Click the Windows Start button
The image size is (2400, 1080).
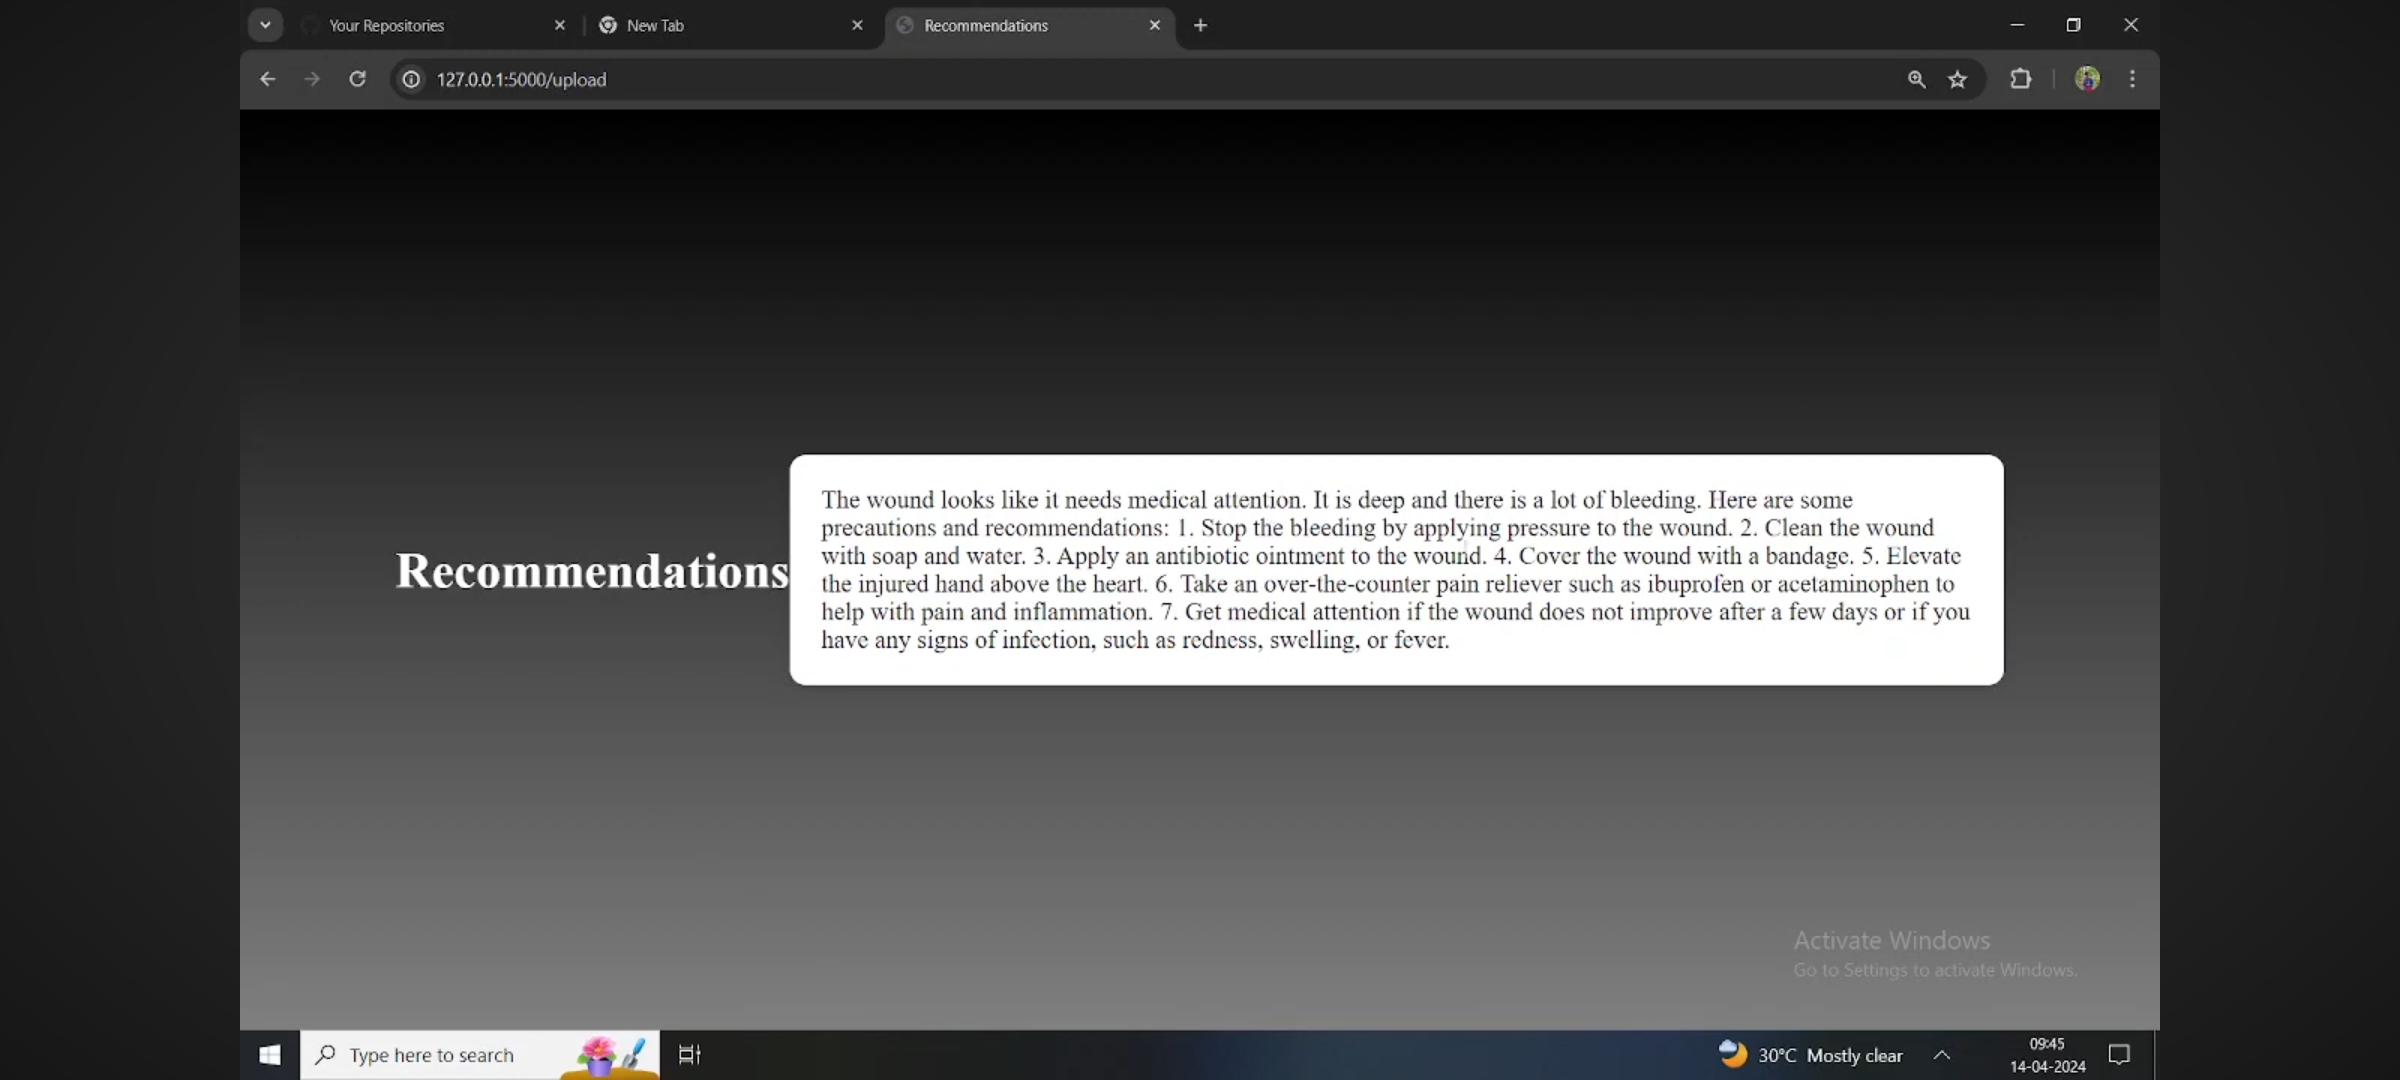(270, 1055)
